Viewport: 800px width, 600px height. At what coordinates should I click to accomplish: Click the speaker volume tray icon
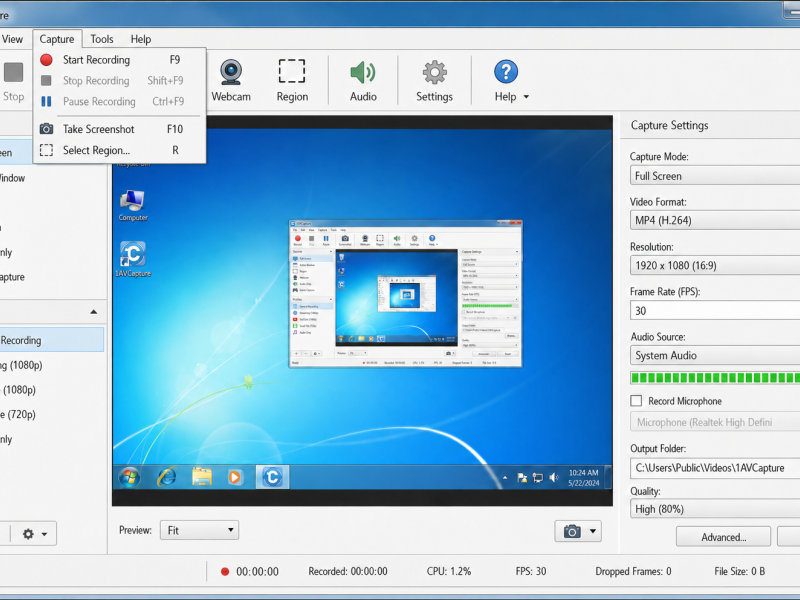tap(554, 478)
